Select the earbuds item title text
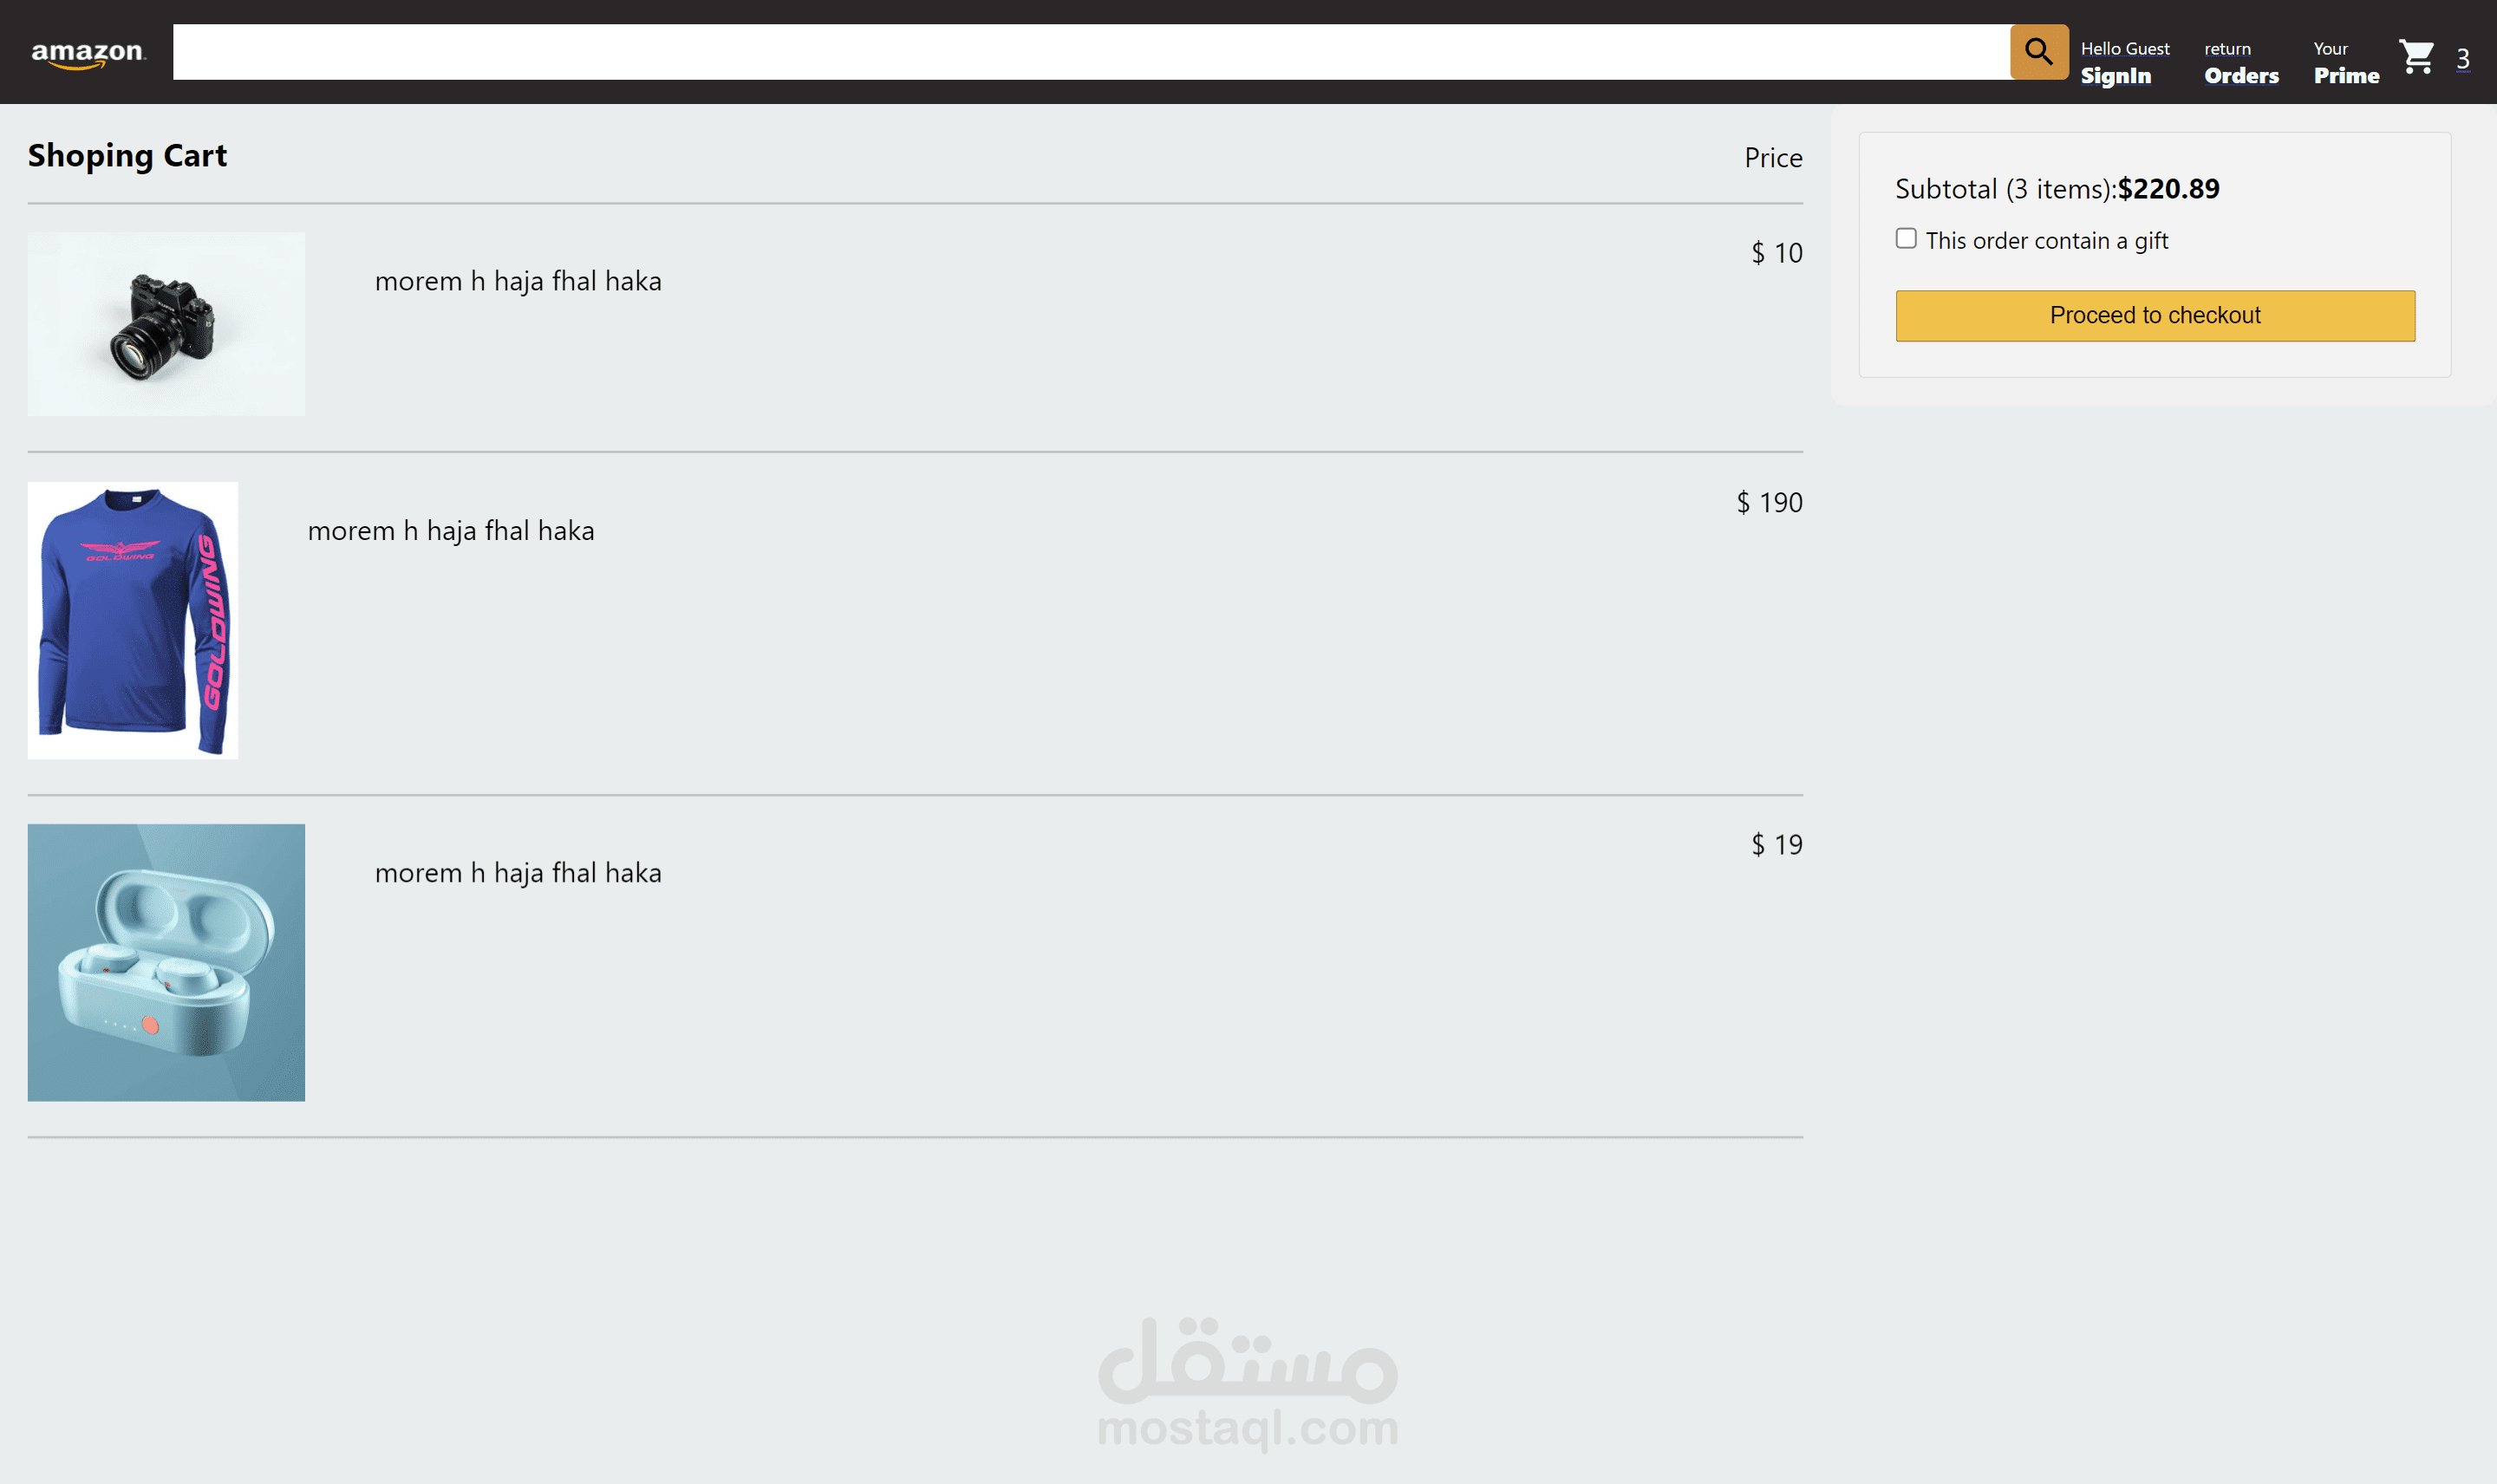Viewport: 2497px width, 1484px height. pos(518,873)
